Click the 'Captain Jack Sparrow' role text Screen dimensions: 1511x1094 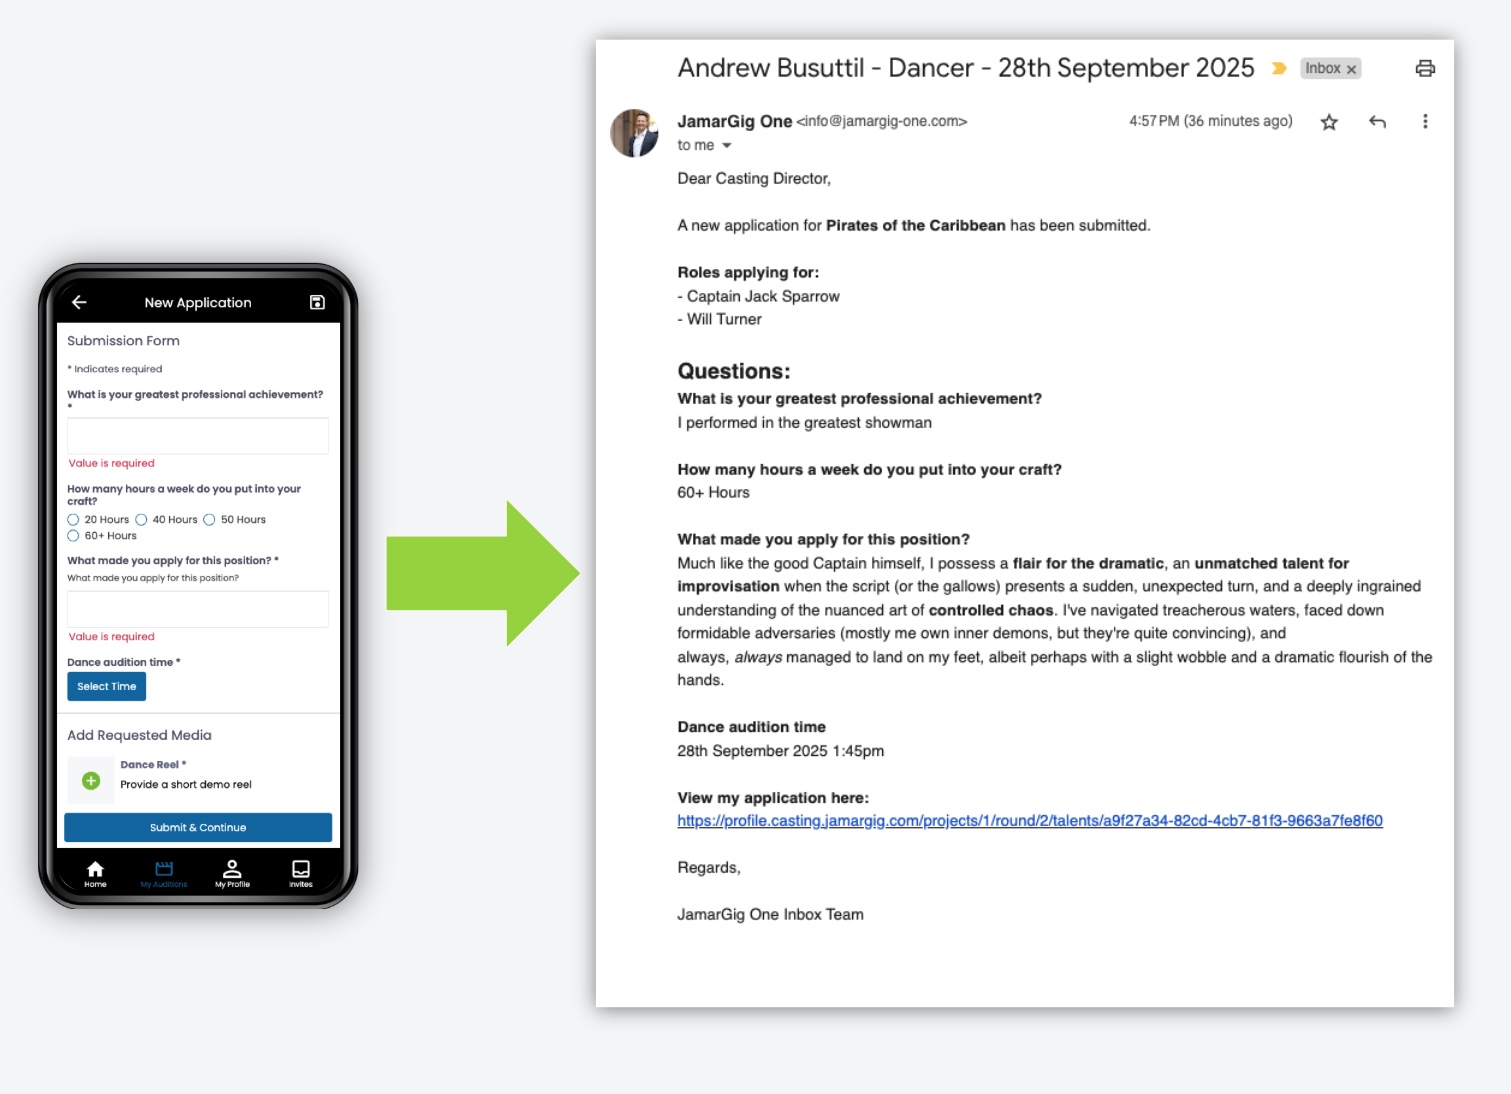pos(763,296)
